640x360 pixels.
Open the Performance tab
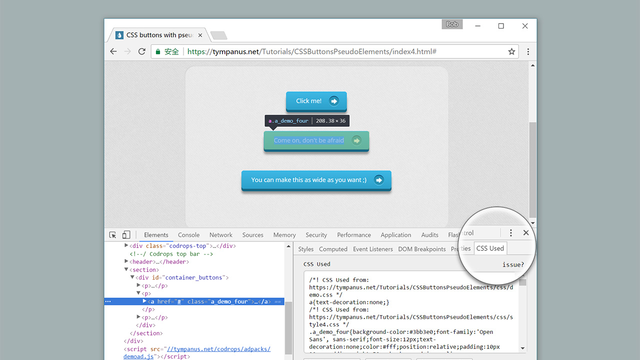[354, 235]
